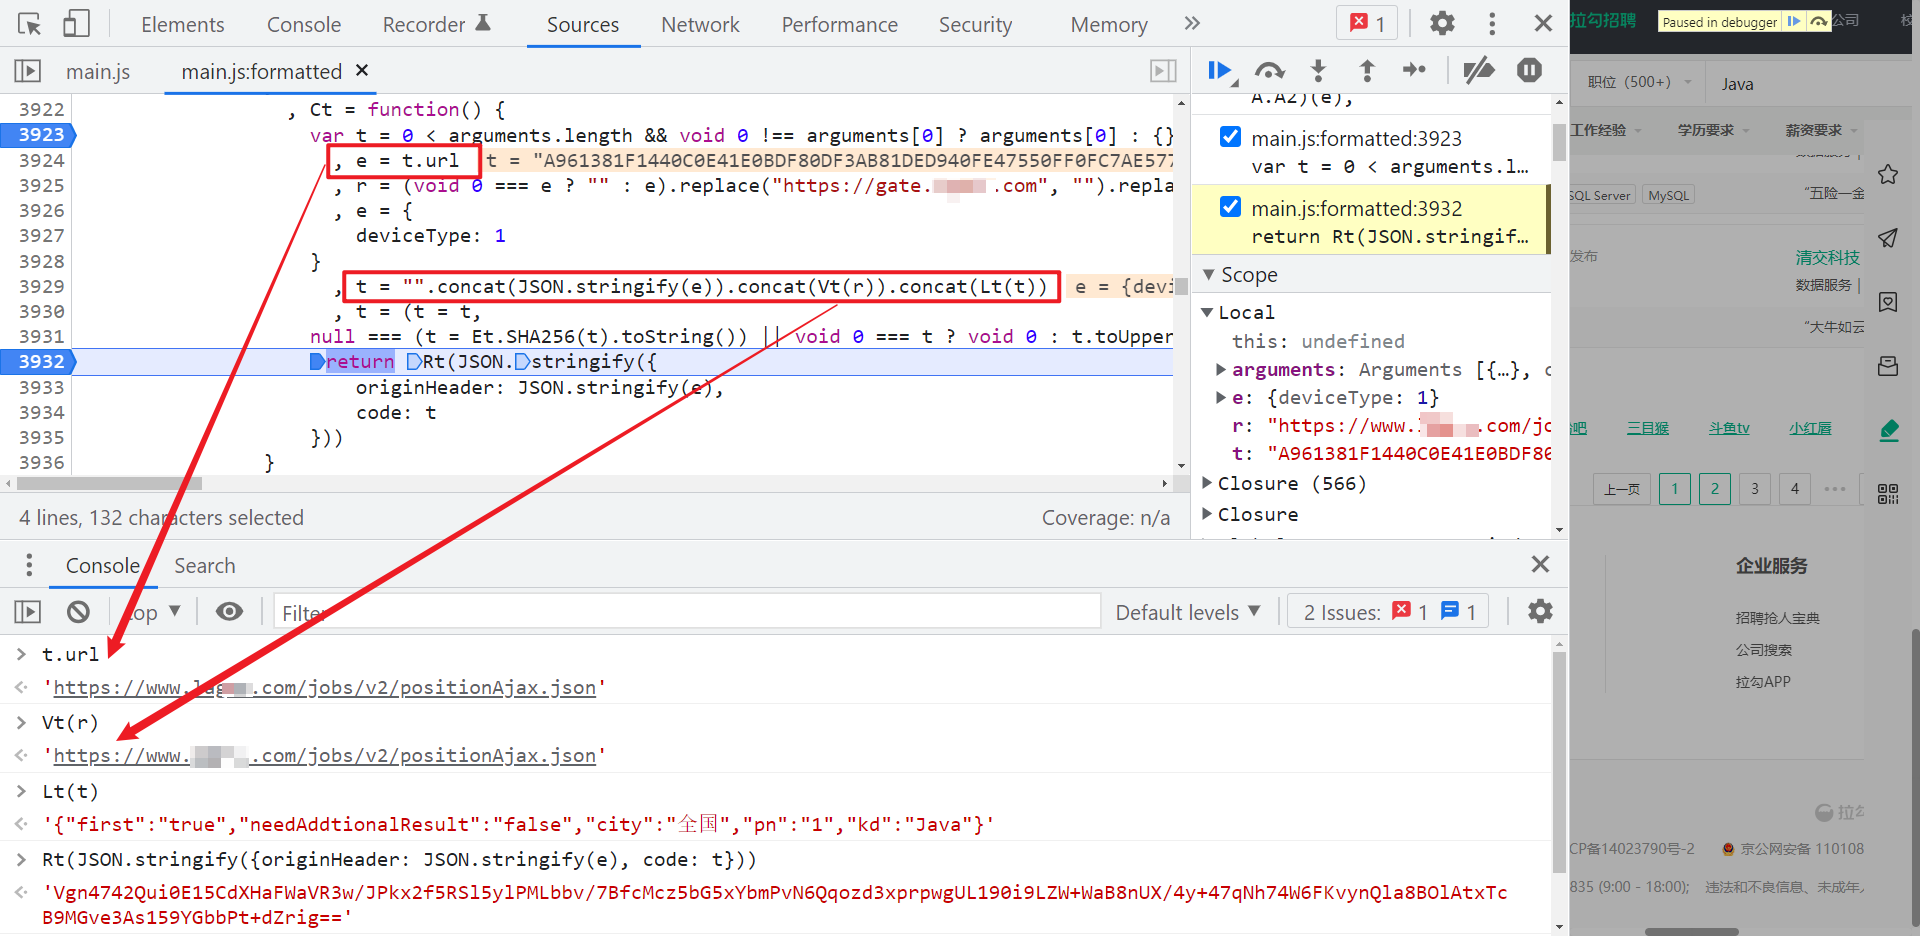Screen dimensions: 1920x937
Task: Click the debugger sidebar vertical scrollbar
Action: coord(1559,142)
